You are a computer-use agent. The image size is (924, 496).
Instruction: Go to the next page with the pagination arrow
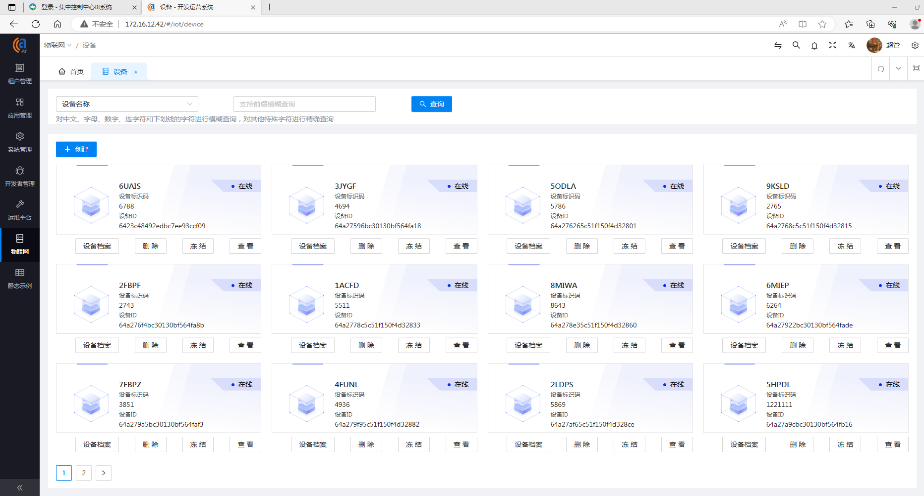(103, 472)
